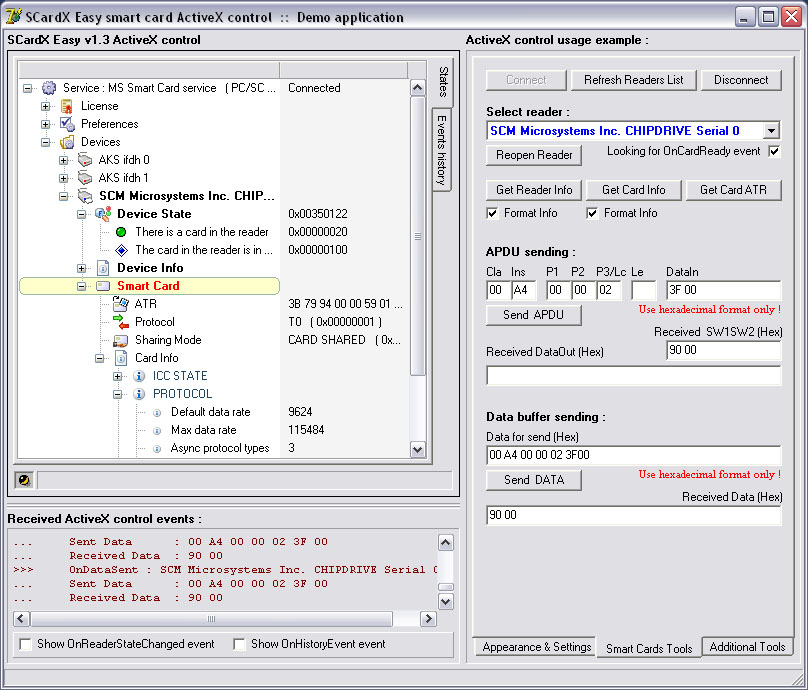Click the tree view vertical scrollbar thumb
The width and height of the screenshot is (808, 690).
coord(418,236)
